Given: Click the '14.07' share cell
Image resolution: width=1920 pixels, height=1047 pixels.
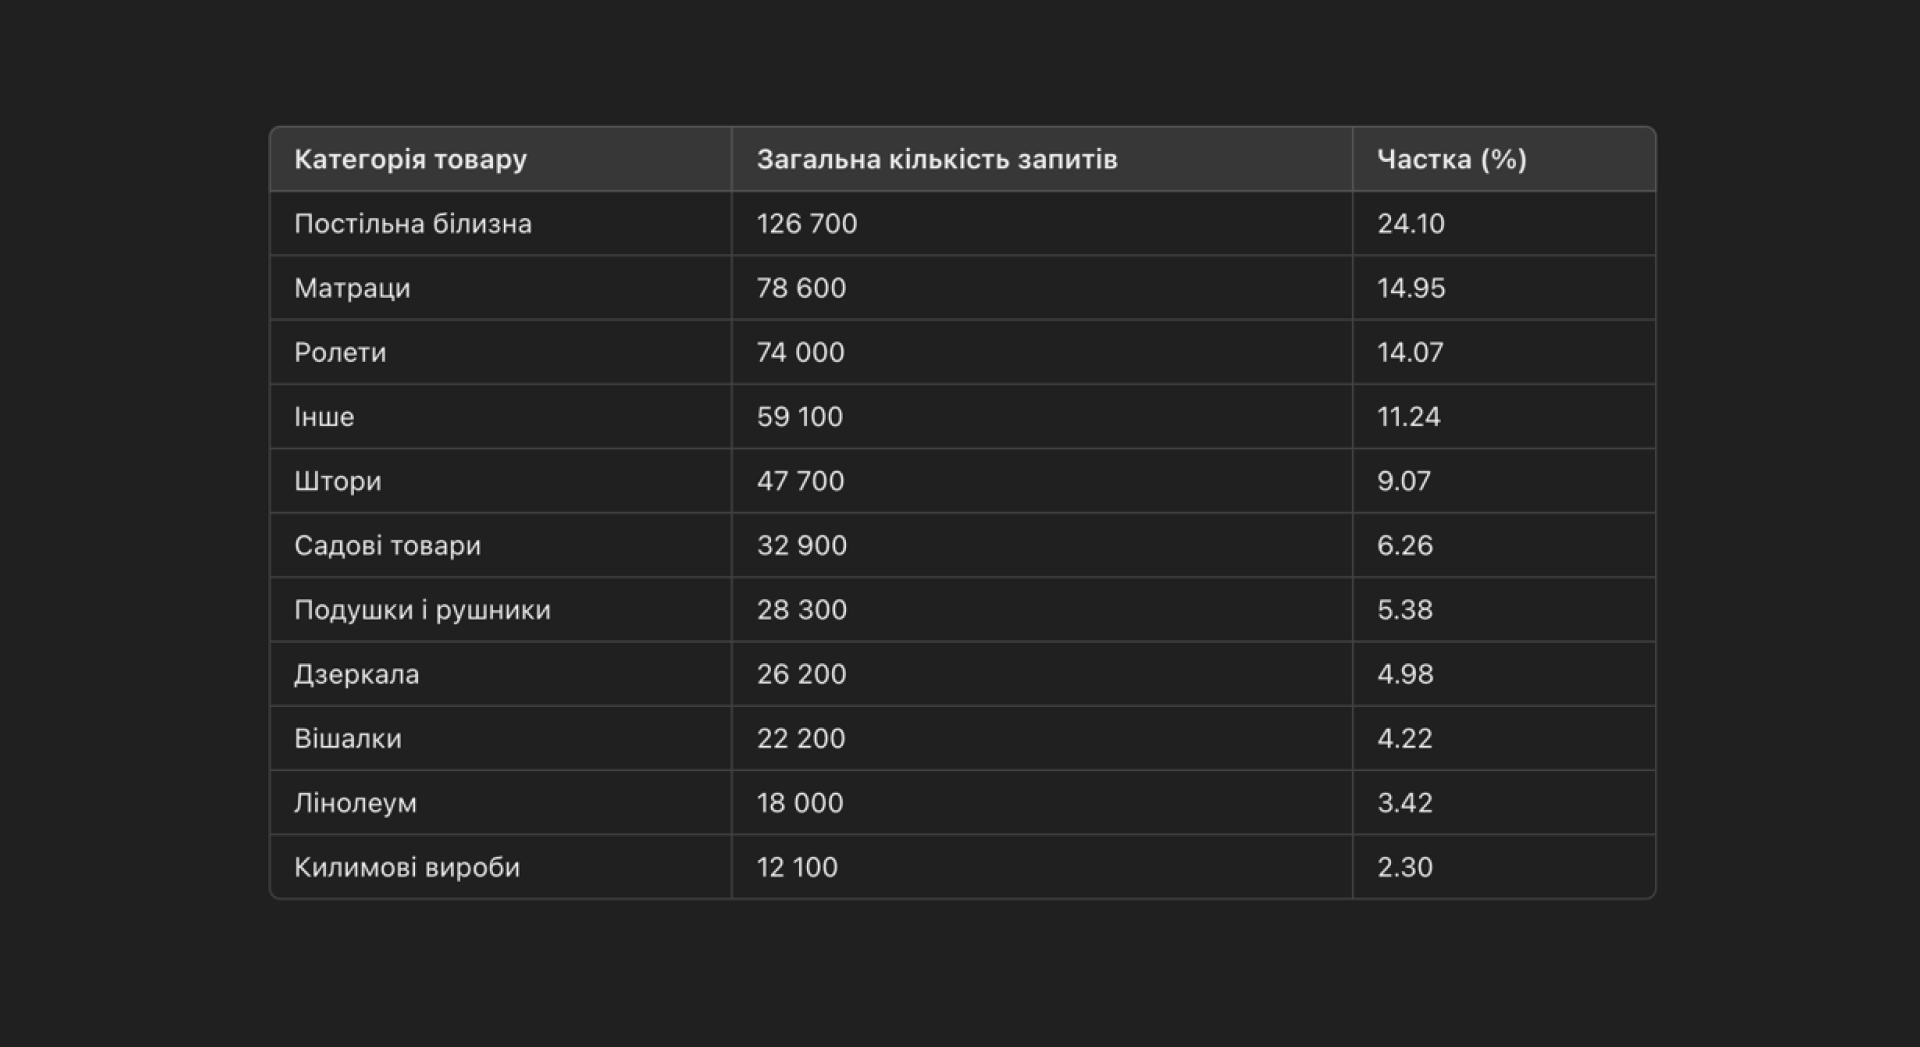Looking at the screenshot, I should point(1504,352).
